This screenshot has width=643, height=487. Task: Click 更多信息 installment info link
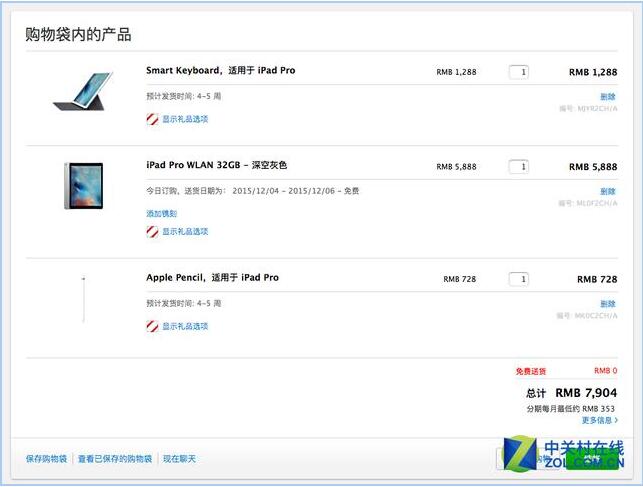tap(600, 420)
